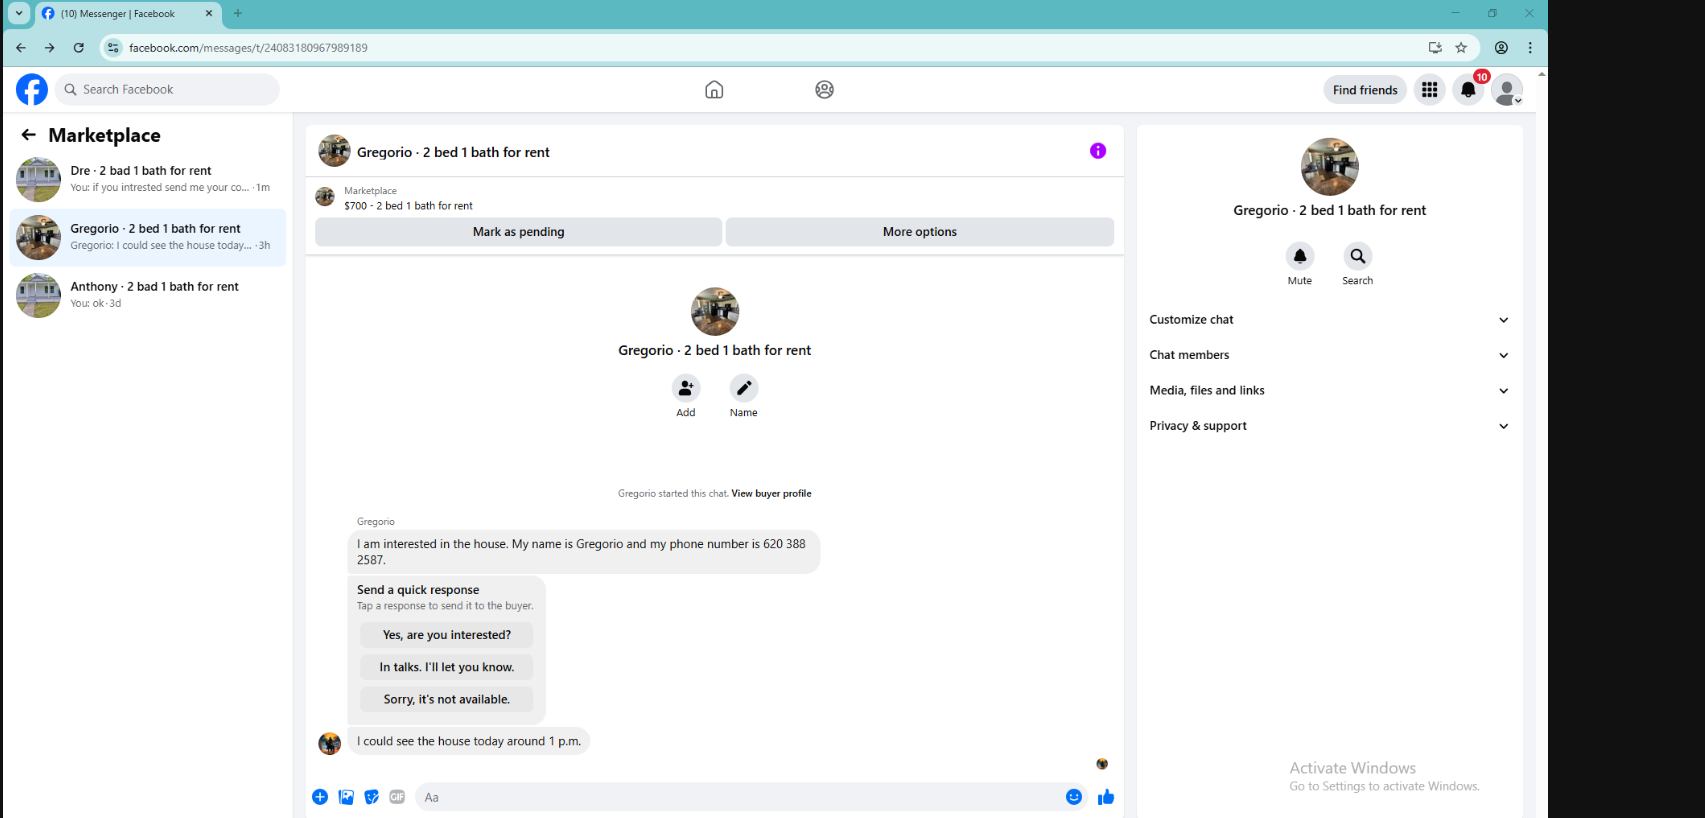Screen dimensions: 1705x818
Task: Click the Search Facebook field
Action: (x=167, y=90)
